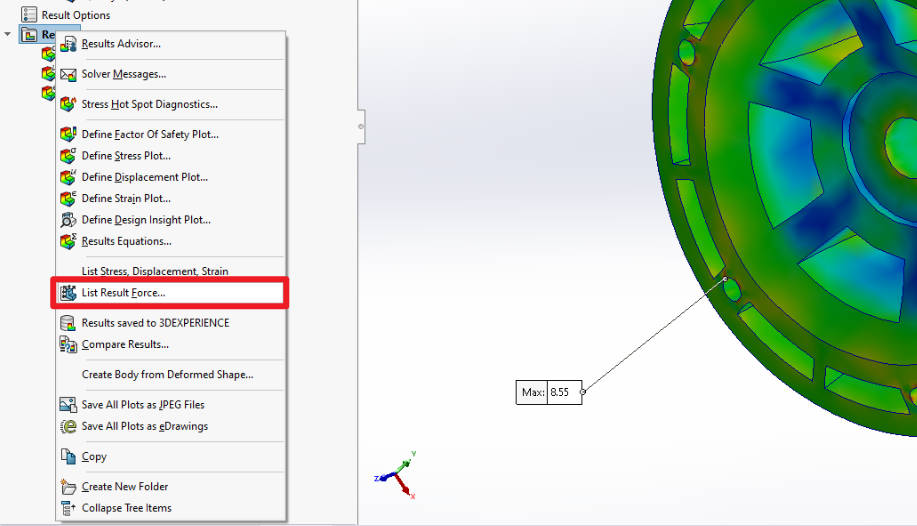This screenshot has width=917, height=526.
Task: Click the Define Design Insight Plot icon
Action: pos(68,220)
